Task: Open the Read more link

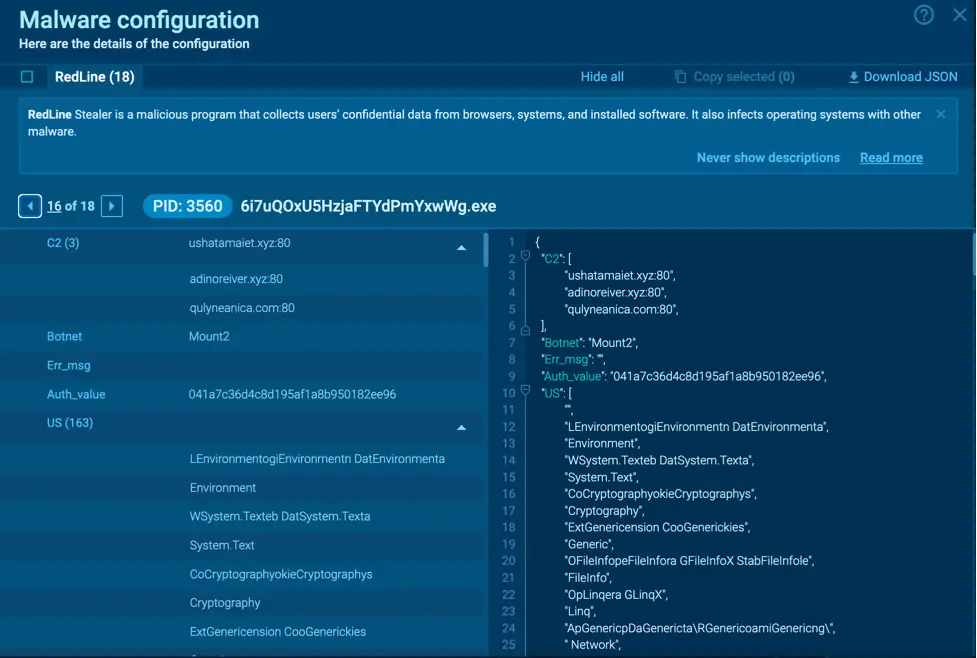Action: pyautogui.click(x=891, y=158)
